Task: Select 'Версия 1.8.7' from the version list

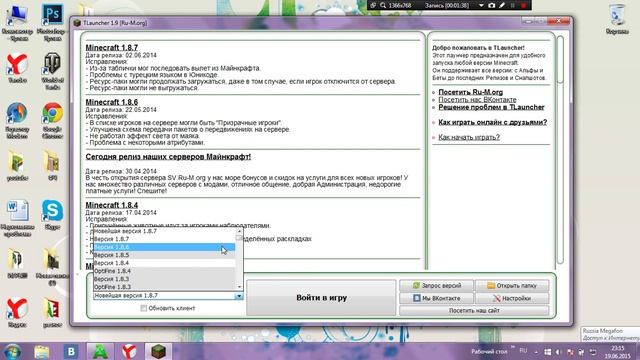Action: click(164, 239)
